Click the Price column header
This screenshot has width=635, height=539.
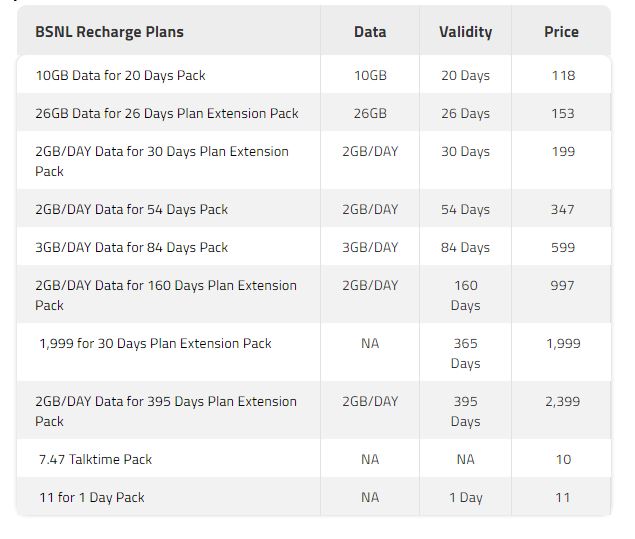[x=561, y=32]
